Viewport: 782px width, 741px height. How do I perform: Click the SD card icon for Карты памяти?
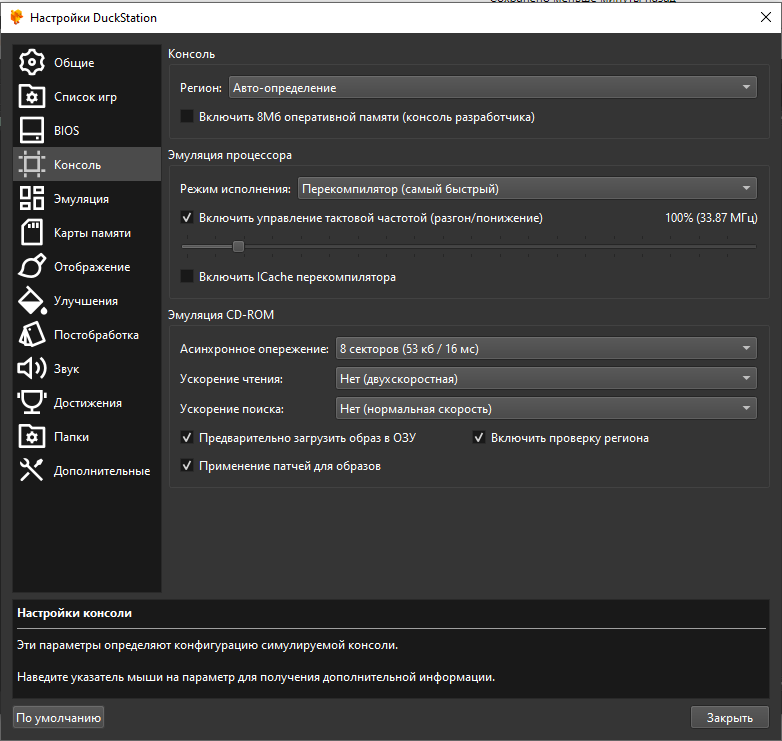[x=31, y=232]
